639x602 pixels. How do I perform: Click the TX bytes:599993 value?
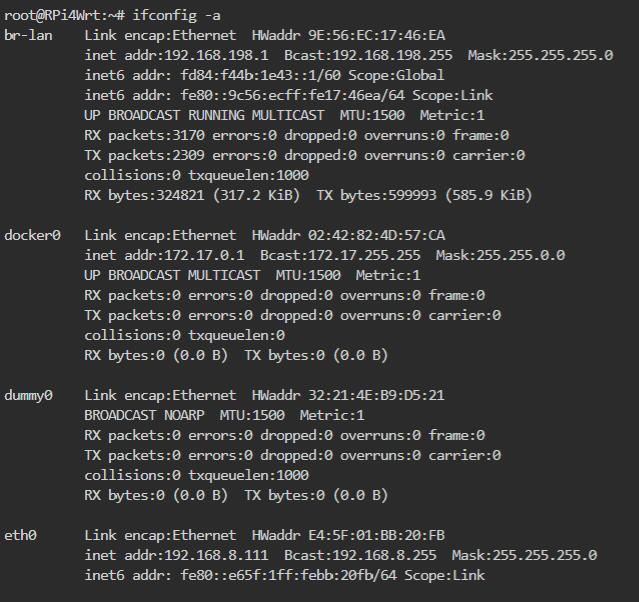(377, 195)
